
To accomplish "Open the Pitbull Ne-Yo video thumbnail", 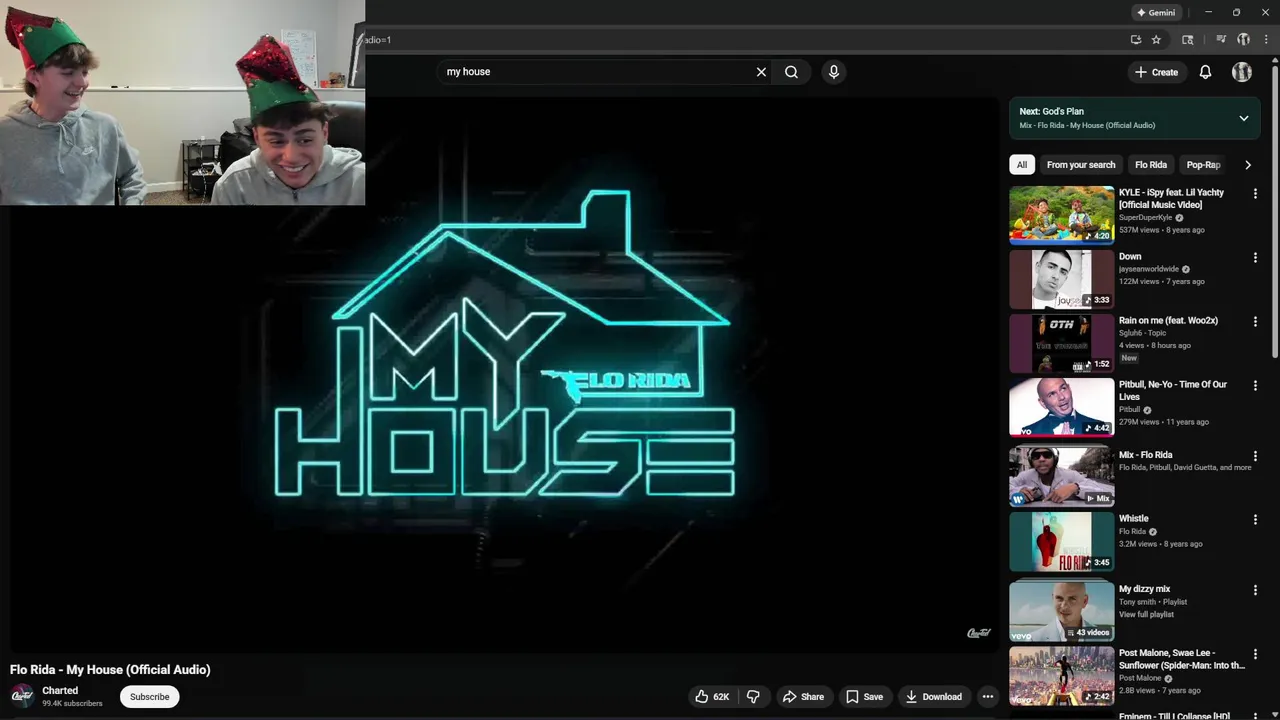I will [1061, 407].
